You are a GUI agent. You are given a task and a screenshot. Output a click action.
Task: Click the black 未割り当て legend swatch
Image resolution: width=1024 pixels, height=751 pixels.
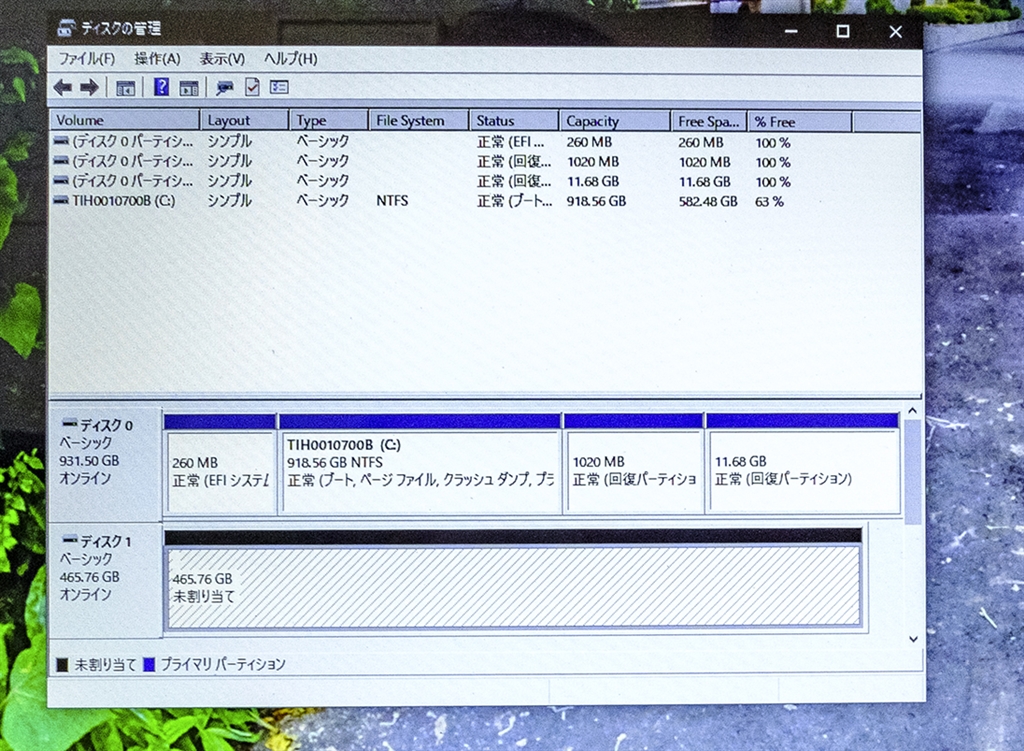pyautogui.click(x=63, y=665)
